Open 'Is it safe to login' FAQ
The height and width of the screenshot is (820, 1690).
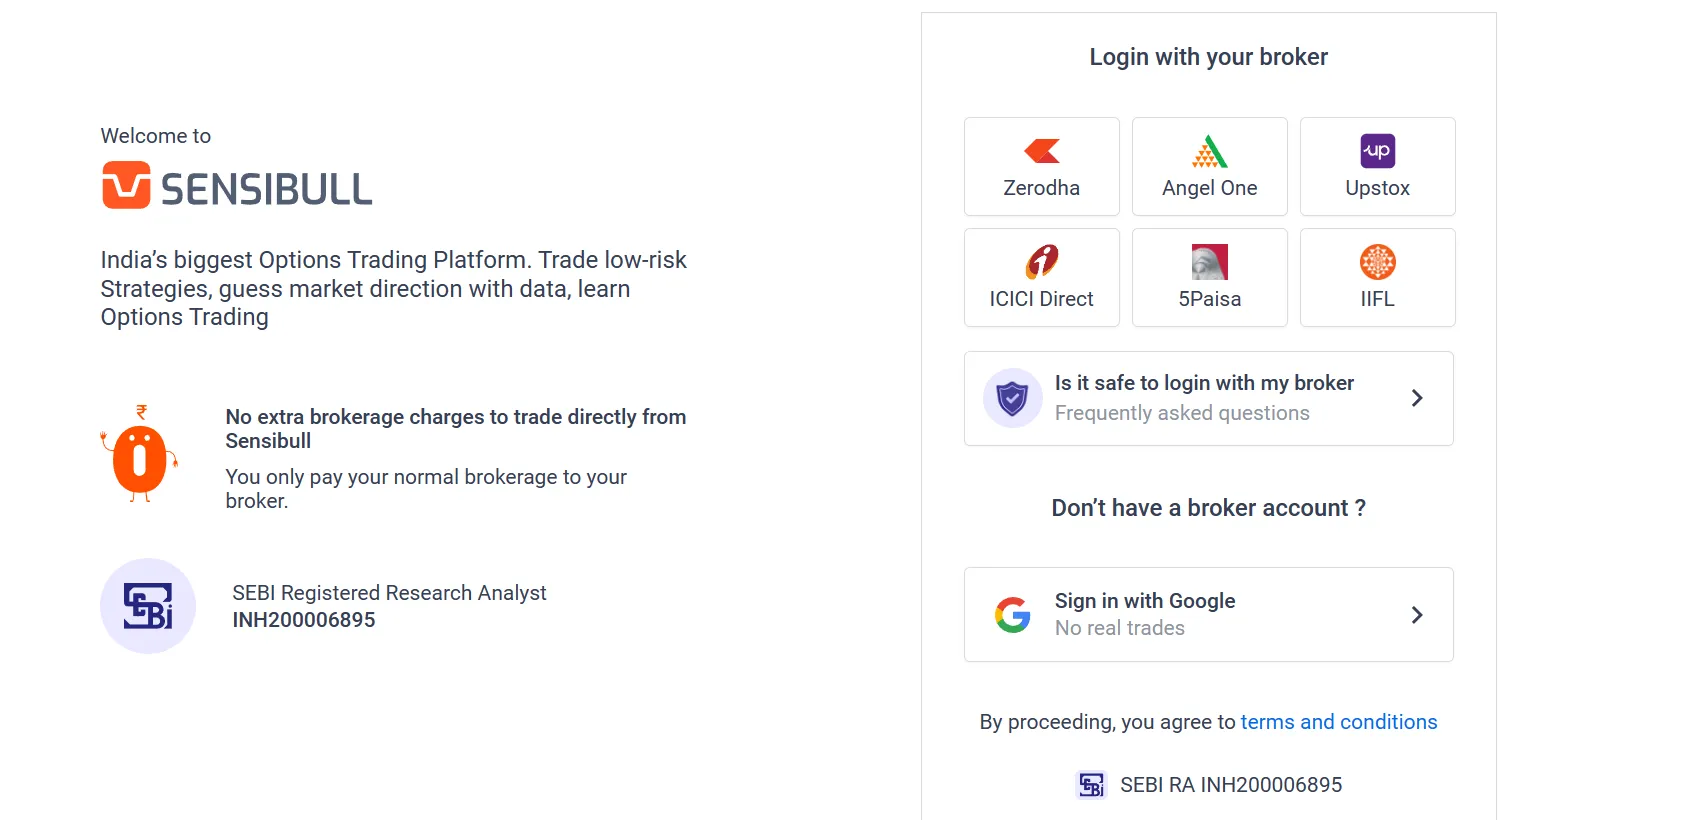pyautogui.click(x=1208, y=398)
